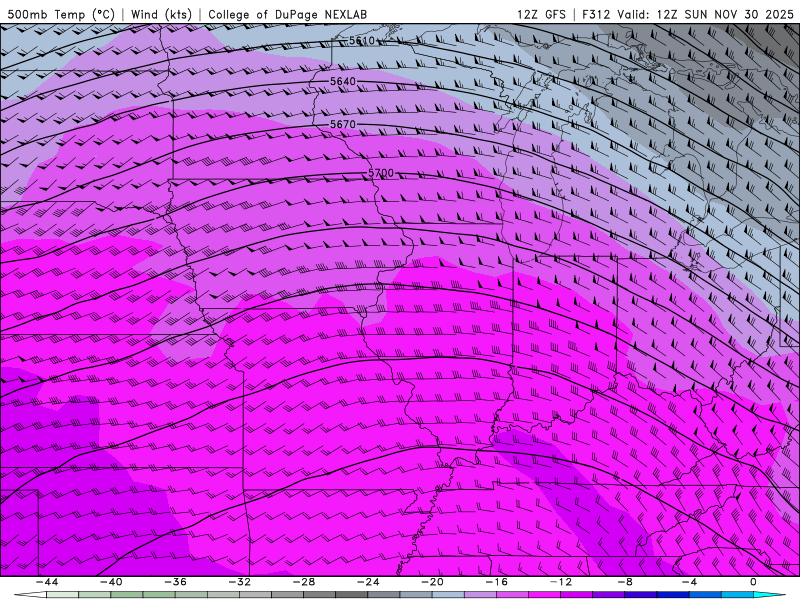Select the light blue swatch right of -20
Viewport: 800px width, 600px height.
click(x=448, y=595)
